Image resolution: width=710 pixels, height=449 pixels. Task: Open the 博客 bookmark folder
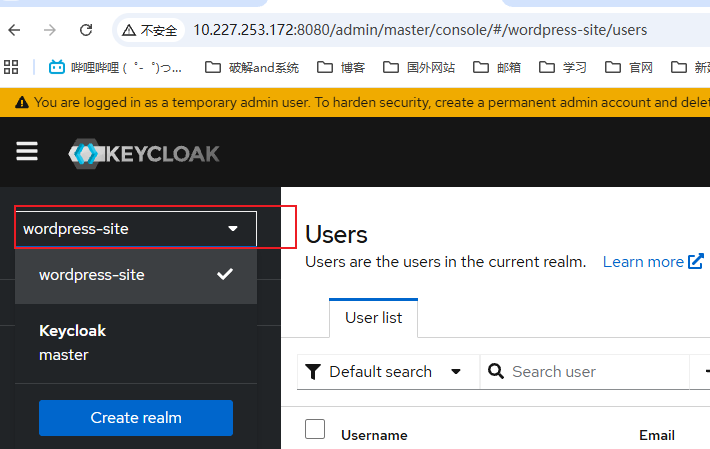pos(341,67)
